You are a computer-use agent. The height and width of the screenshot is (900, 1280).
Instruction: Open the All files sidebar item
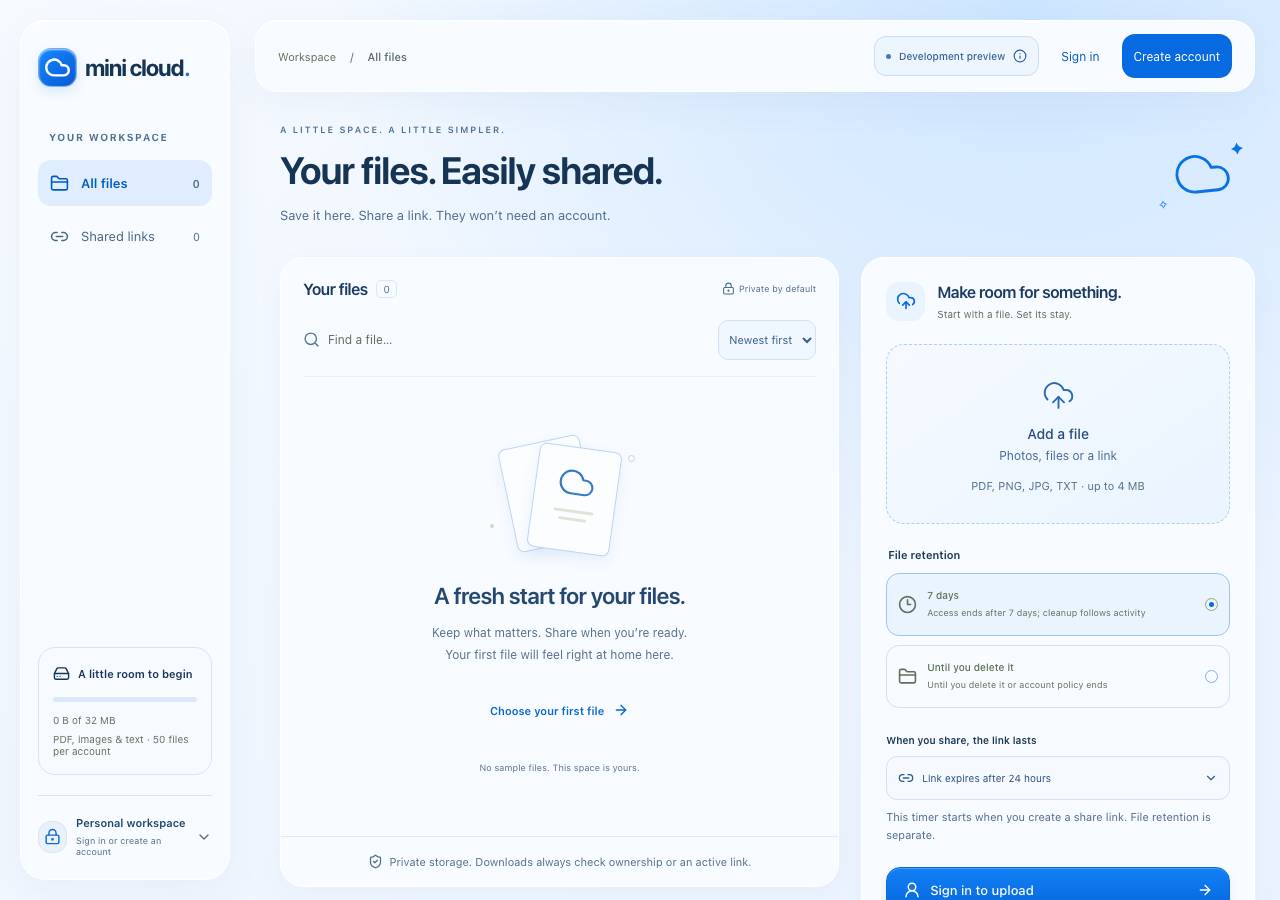coord(125,183)
